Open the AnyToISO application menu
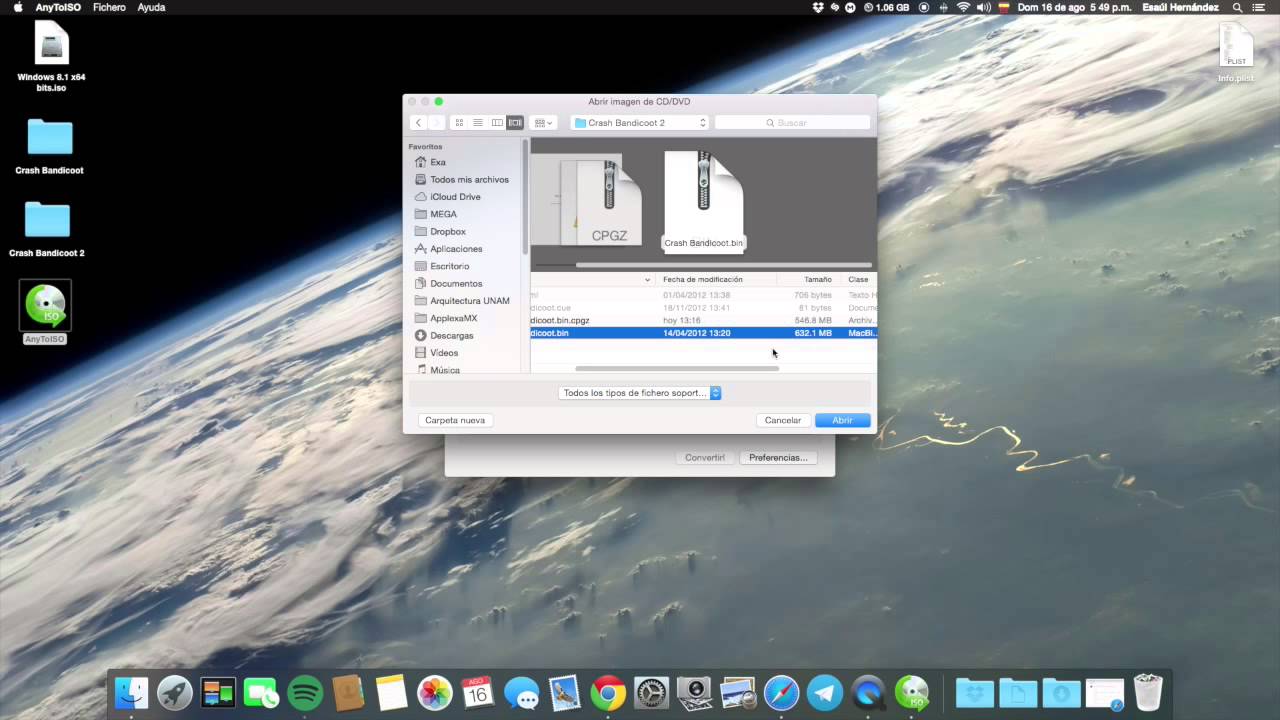Screen dimensions: 1280x720 click(x=58, y=7)
